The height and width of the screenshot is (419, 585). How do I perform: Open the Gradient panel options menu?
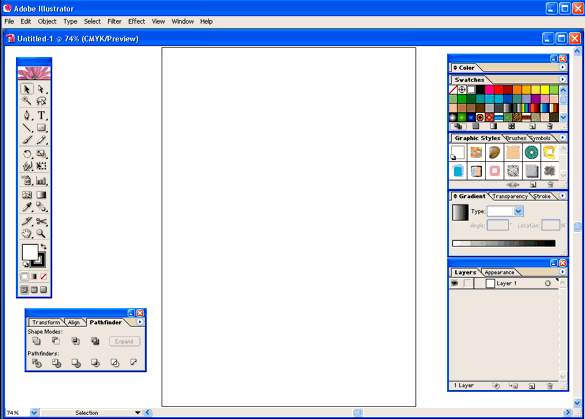[562, 196]
